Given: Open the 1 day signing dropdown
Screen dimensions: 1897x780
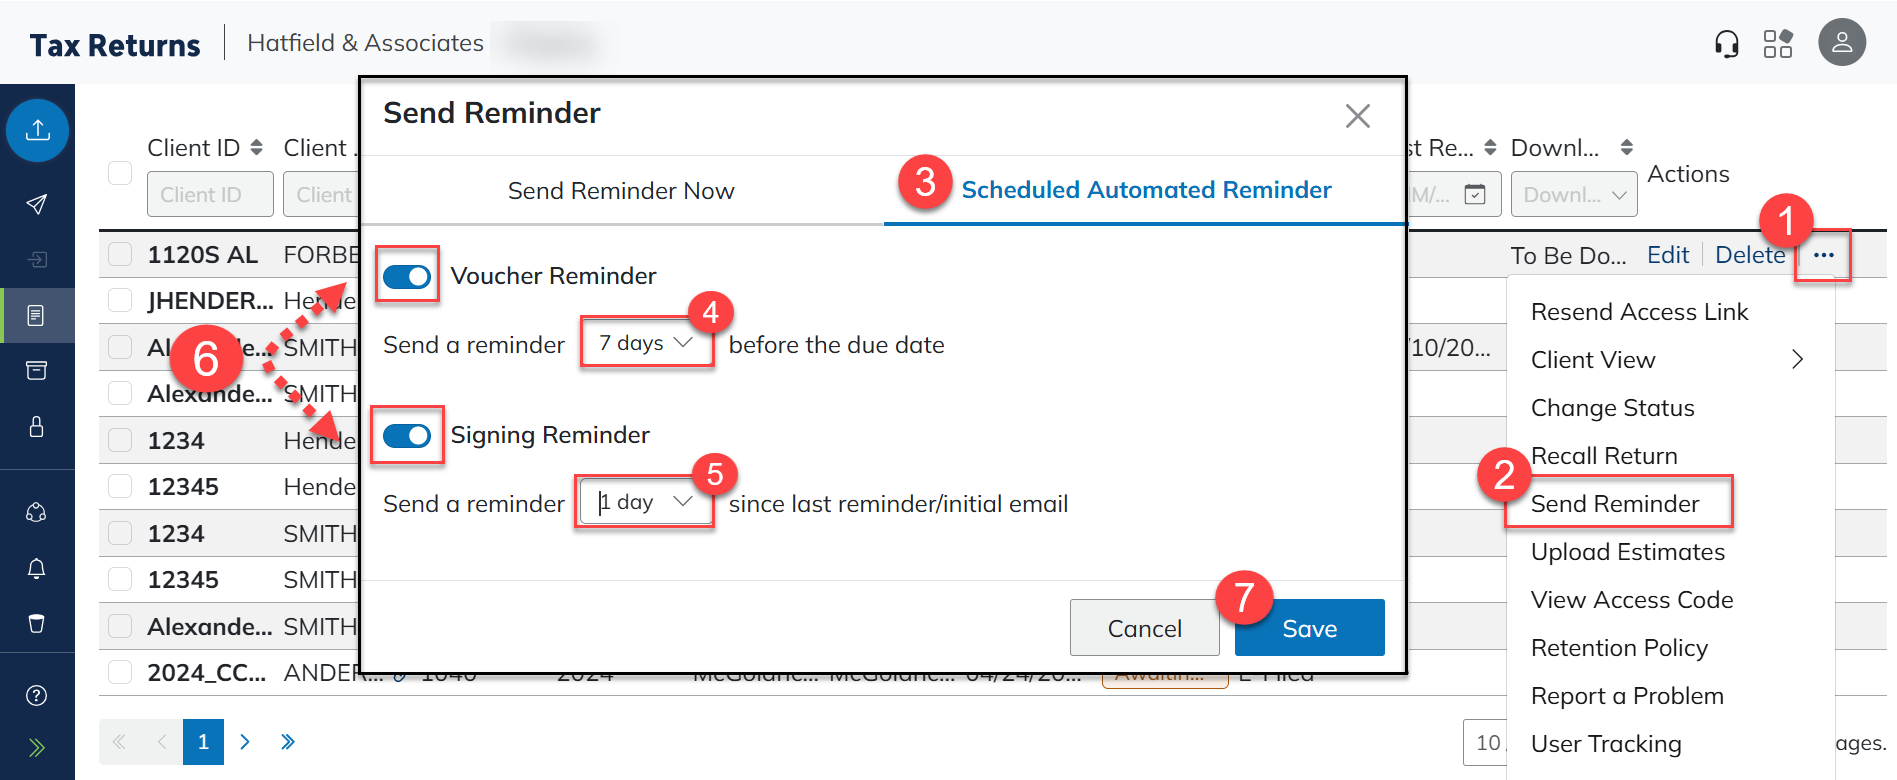Looking at the screenshot, I should tap(645, 502).
